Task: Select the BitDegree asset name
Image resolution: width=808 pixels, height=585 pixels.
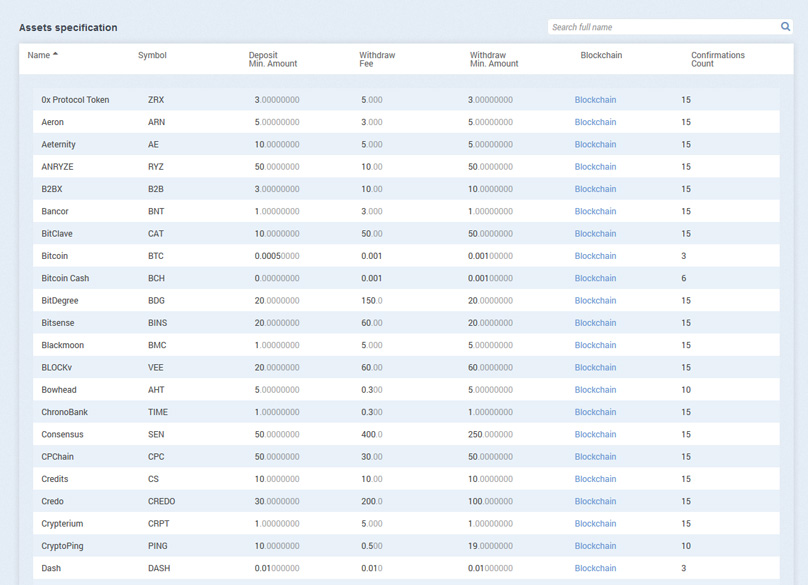Action: tap(60, 301)
